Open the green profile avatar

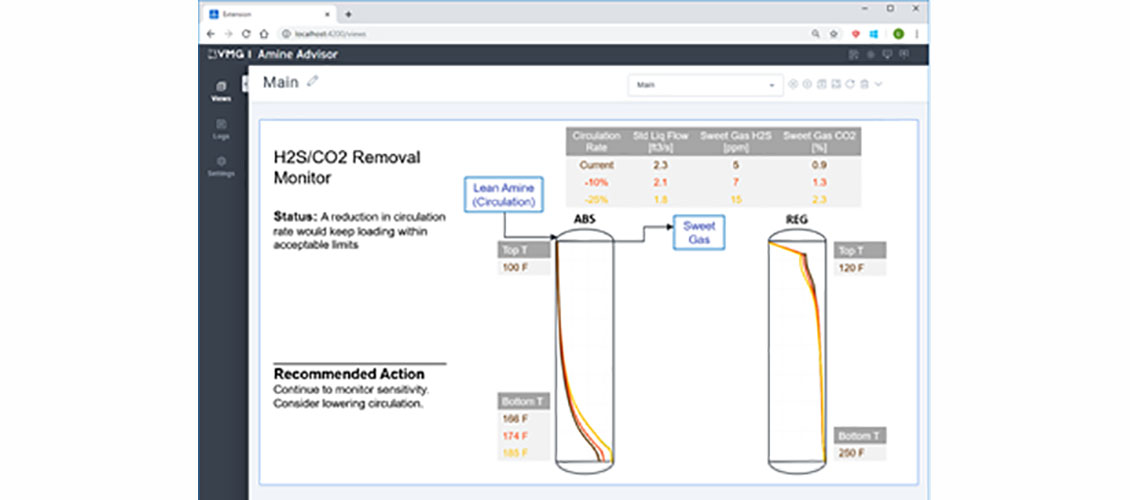click(898, 33)
